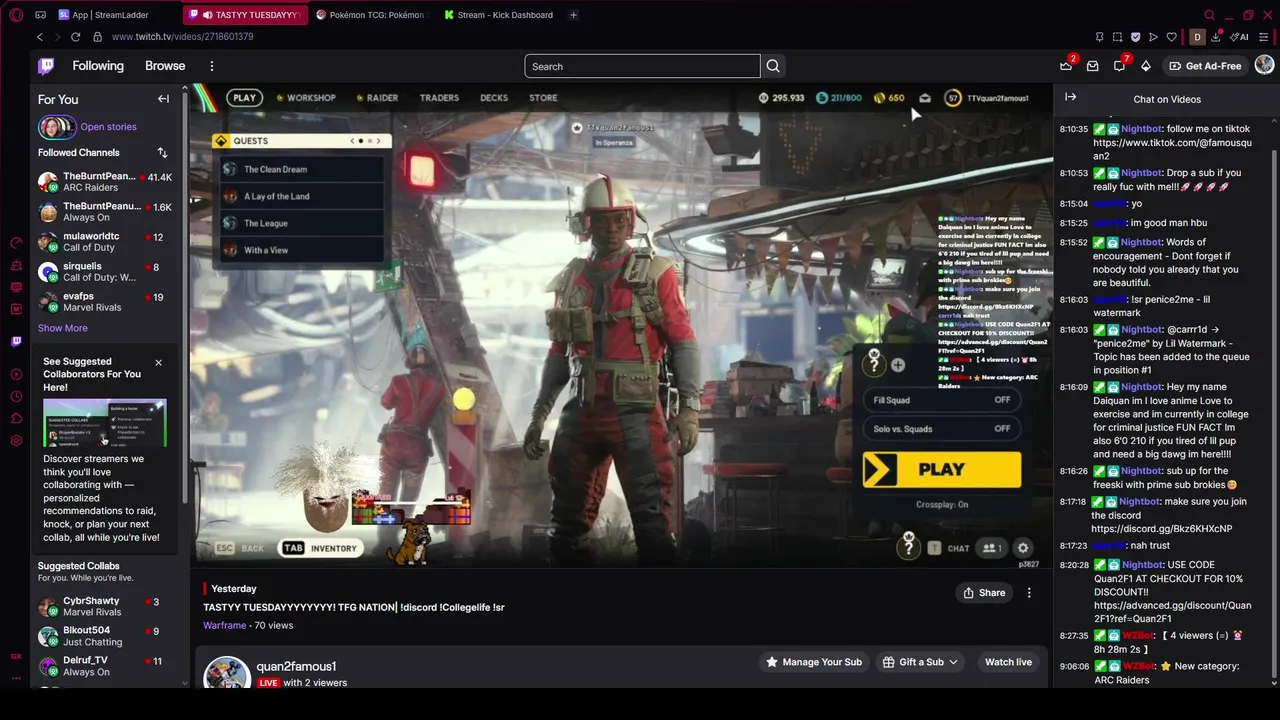This screenshot has height=720, width=1280.
Task: Open the Warframe category link
Action: 224,625
